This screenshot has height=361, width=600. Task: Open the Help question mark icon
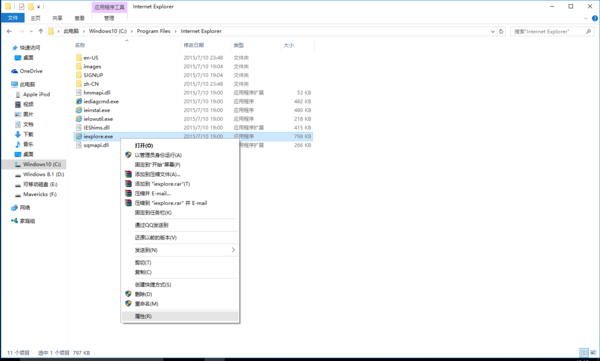tap(595, 18)
